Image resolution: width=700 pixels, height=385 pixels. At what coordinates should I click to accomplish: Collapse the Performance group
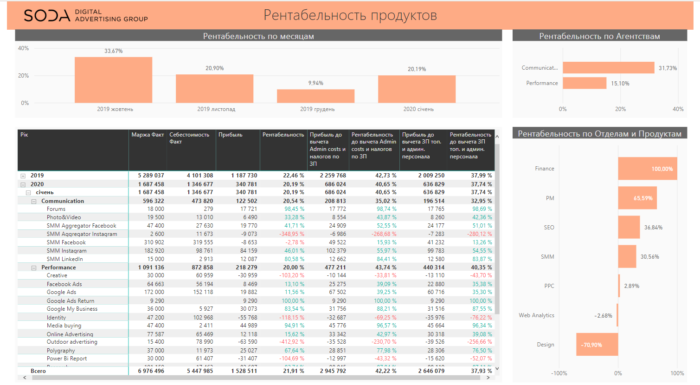[x=33, y=268]
